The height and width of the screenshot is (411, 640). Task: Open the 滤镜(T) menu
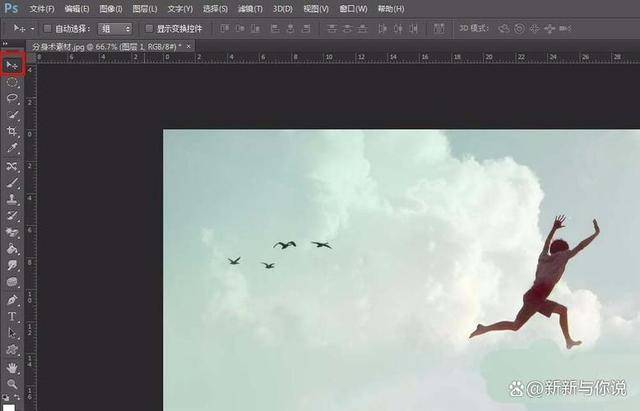[x=250, y=9]
